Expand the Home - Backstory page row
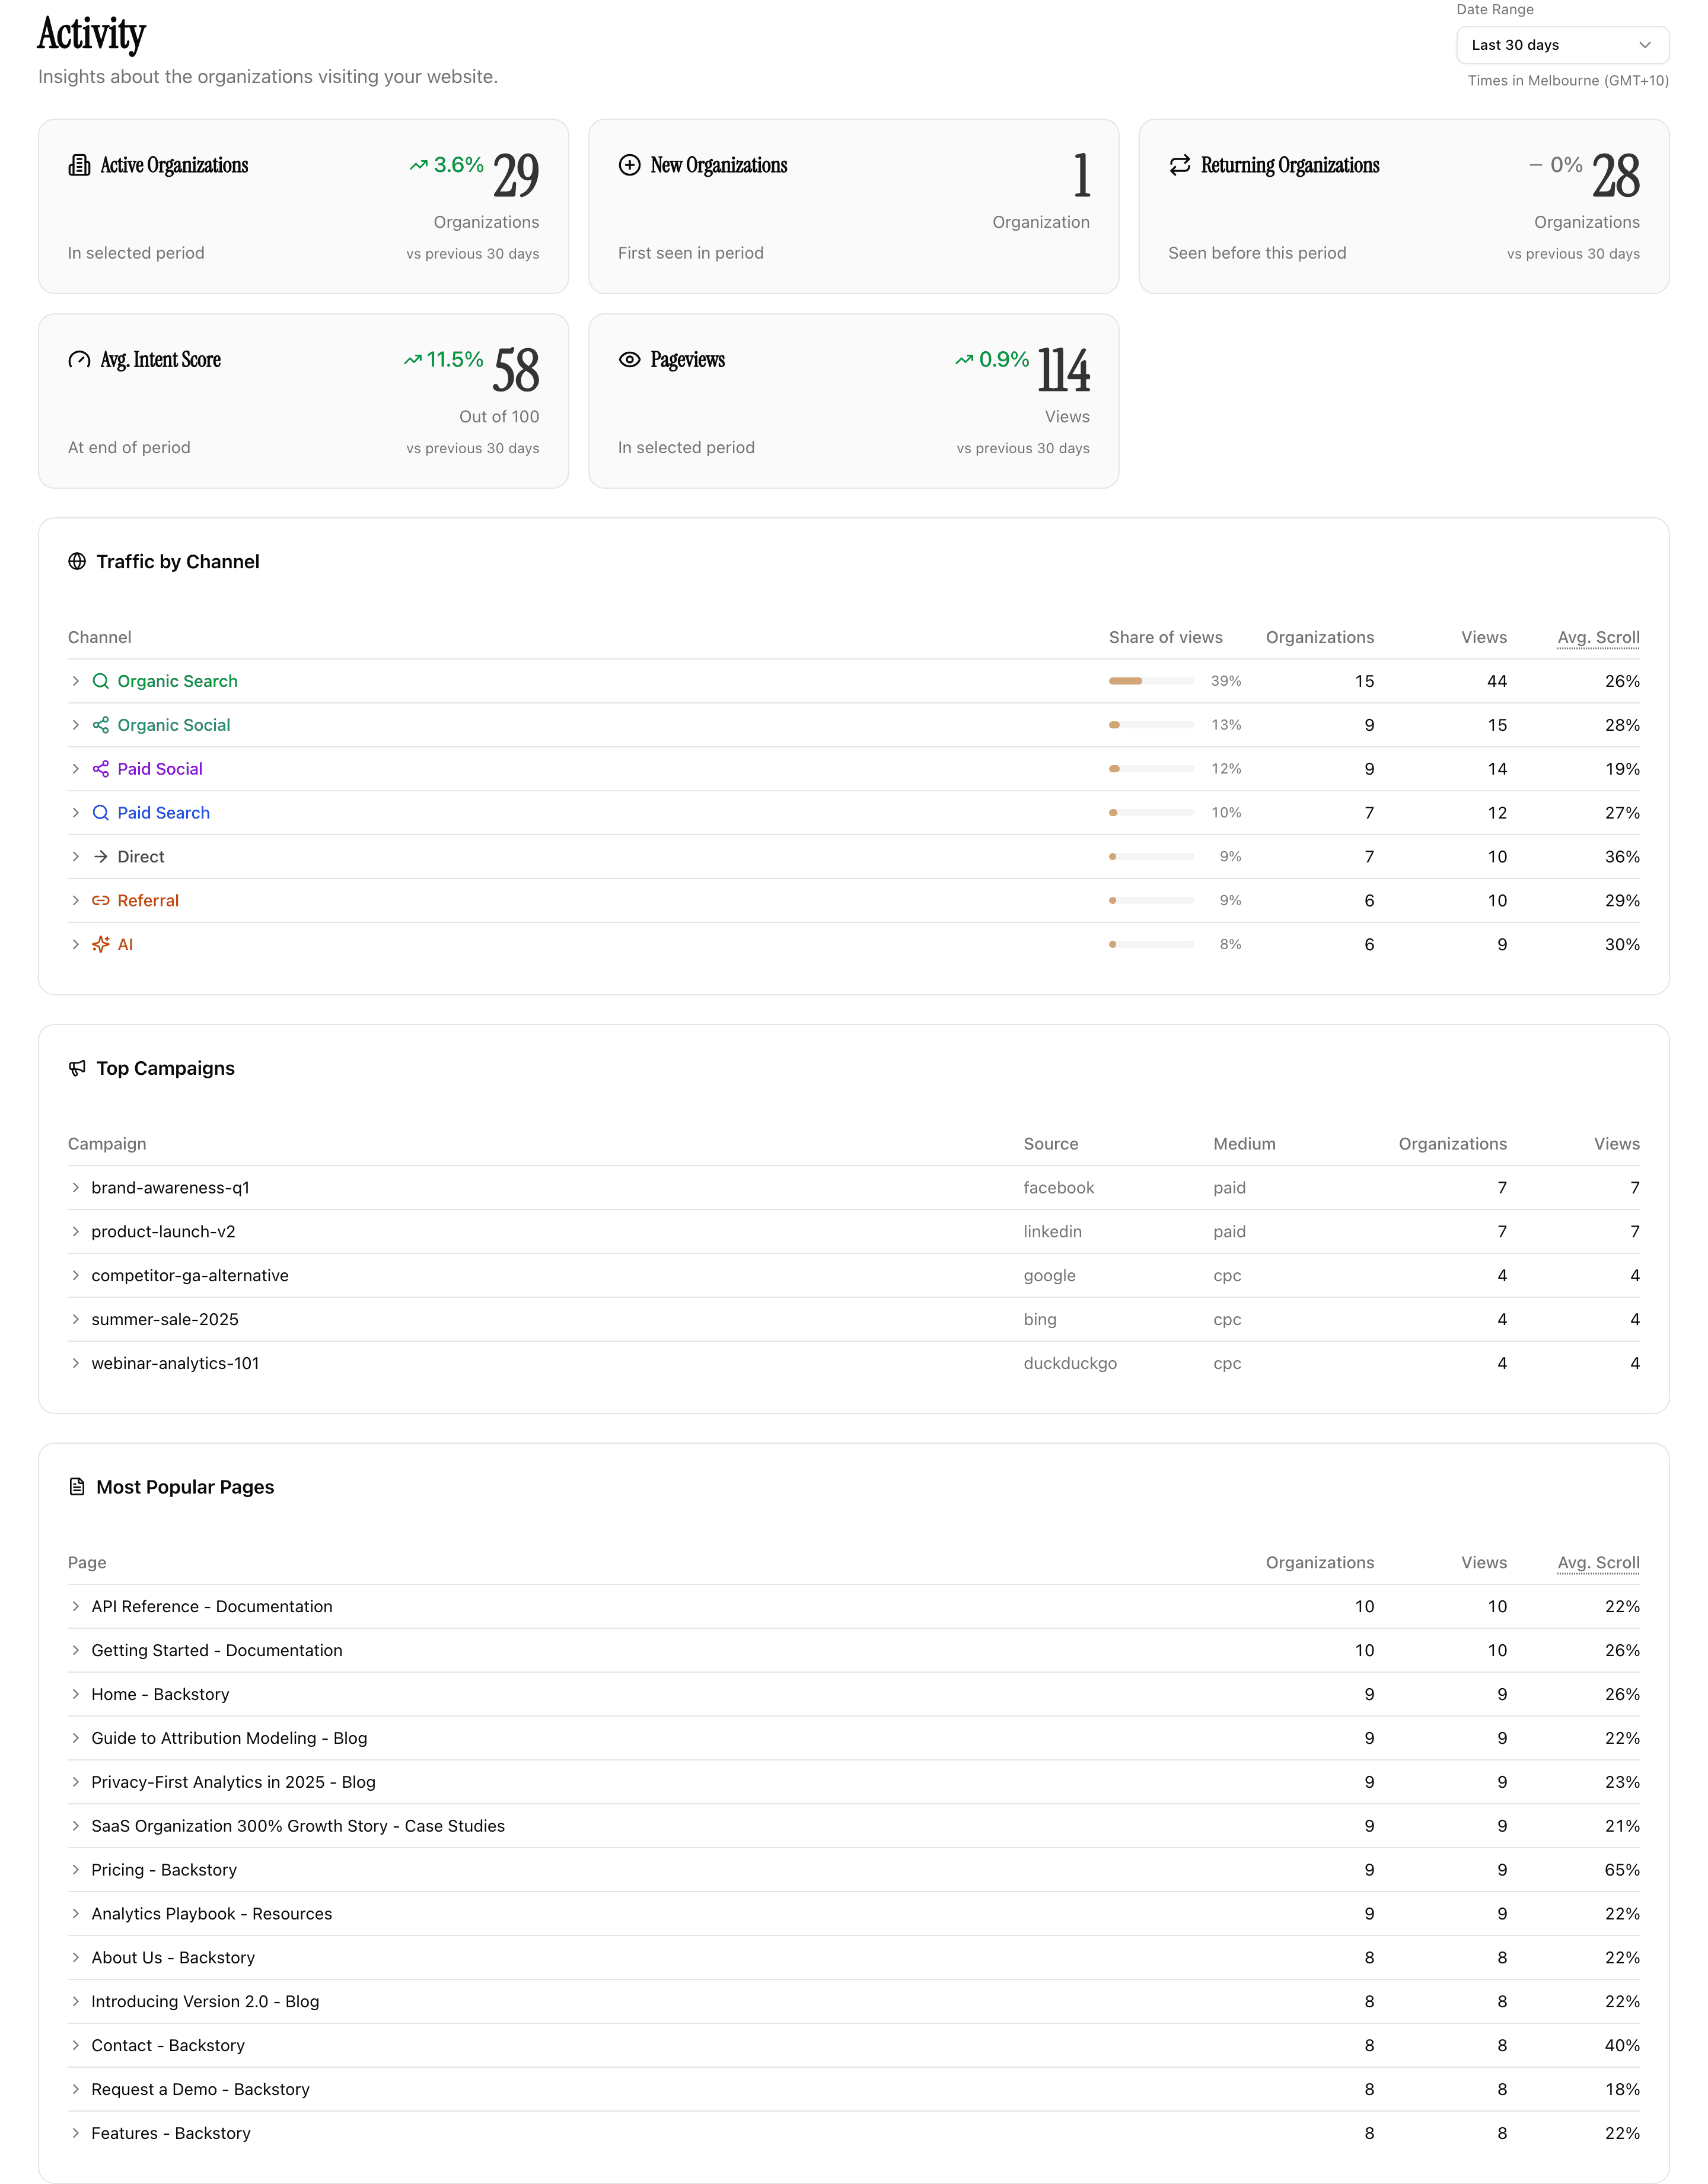The image size is (1708, 2184). point(75,1695)
